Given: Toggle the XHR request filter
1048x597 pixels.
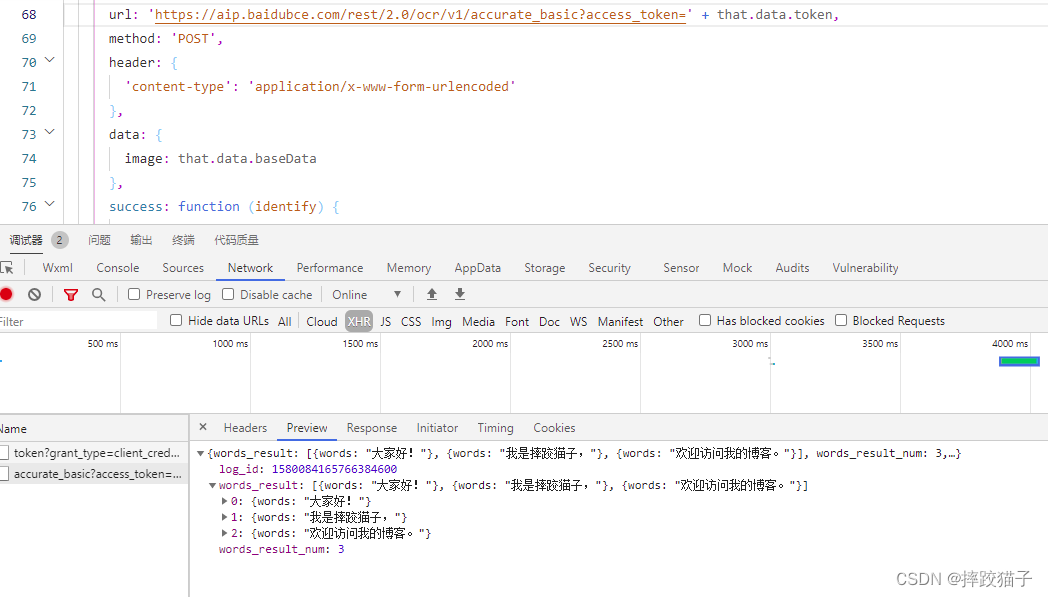Looking at the screenshot, I should [x=359, y=322].
